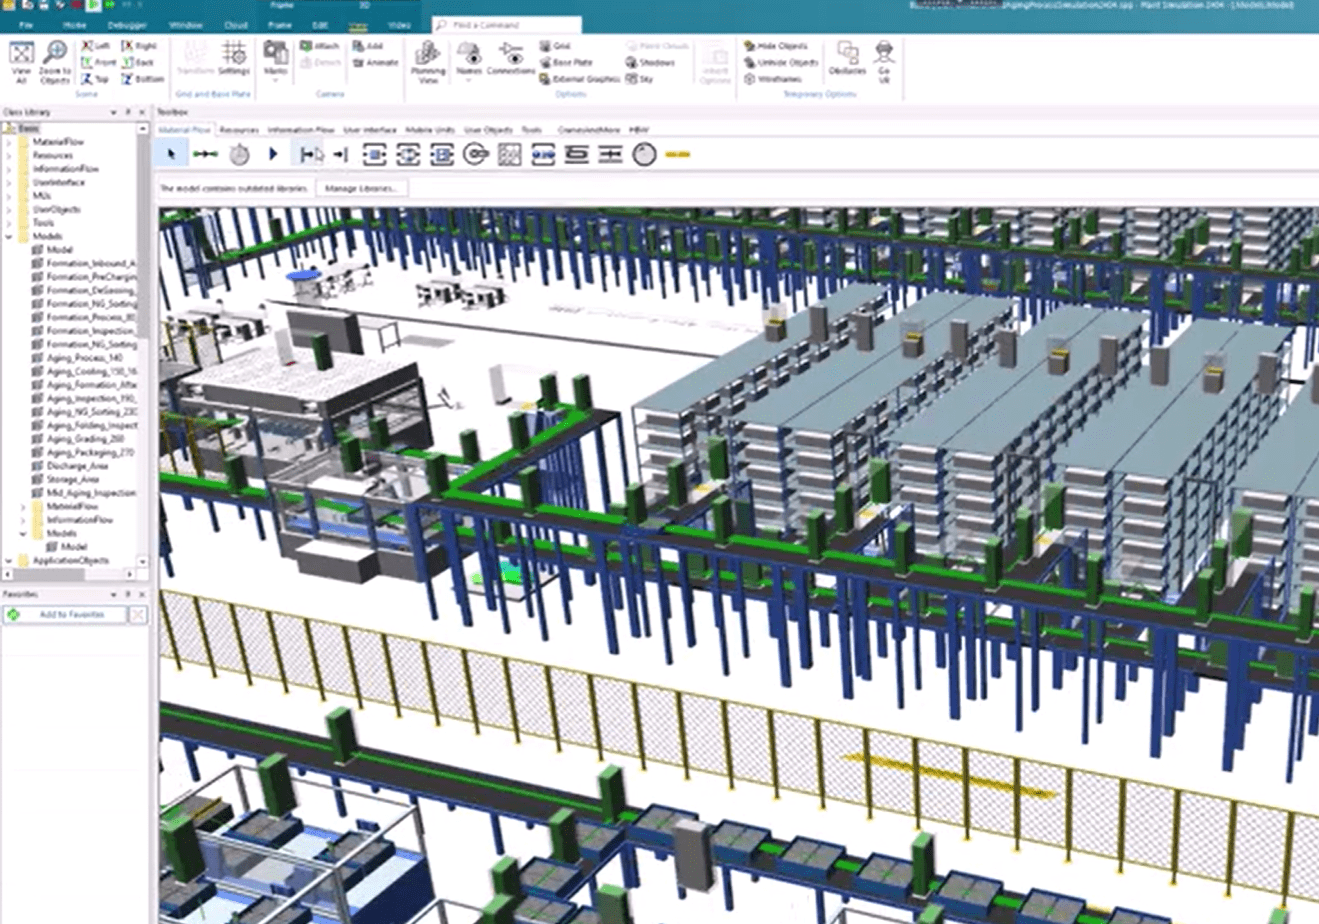Collapse the Models folder in the tree
The height and width of the screenshot is (924, 1319).
10,235
